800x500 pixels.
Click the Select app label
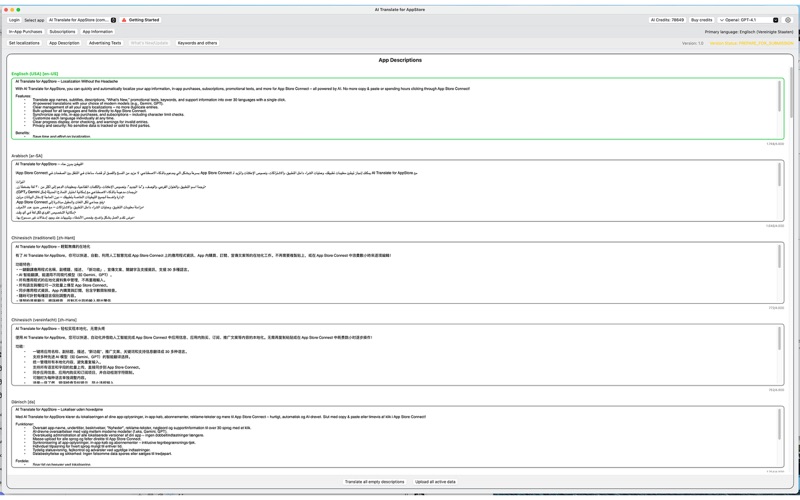point(34,20)
